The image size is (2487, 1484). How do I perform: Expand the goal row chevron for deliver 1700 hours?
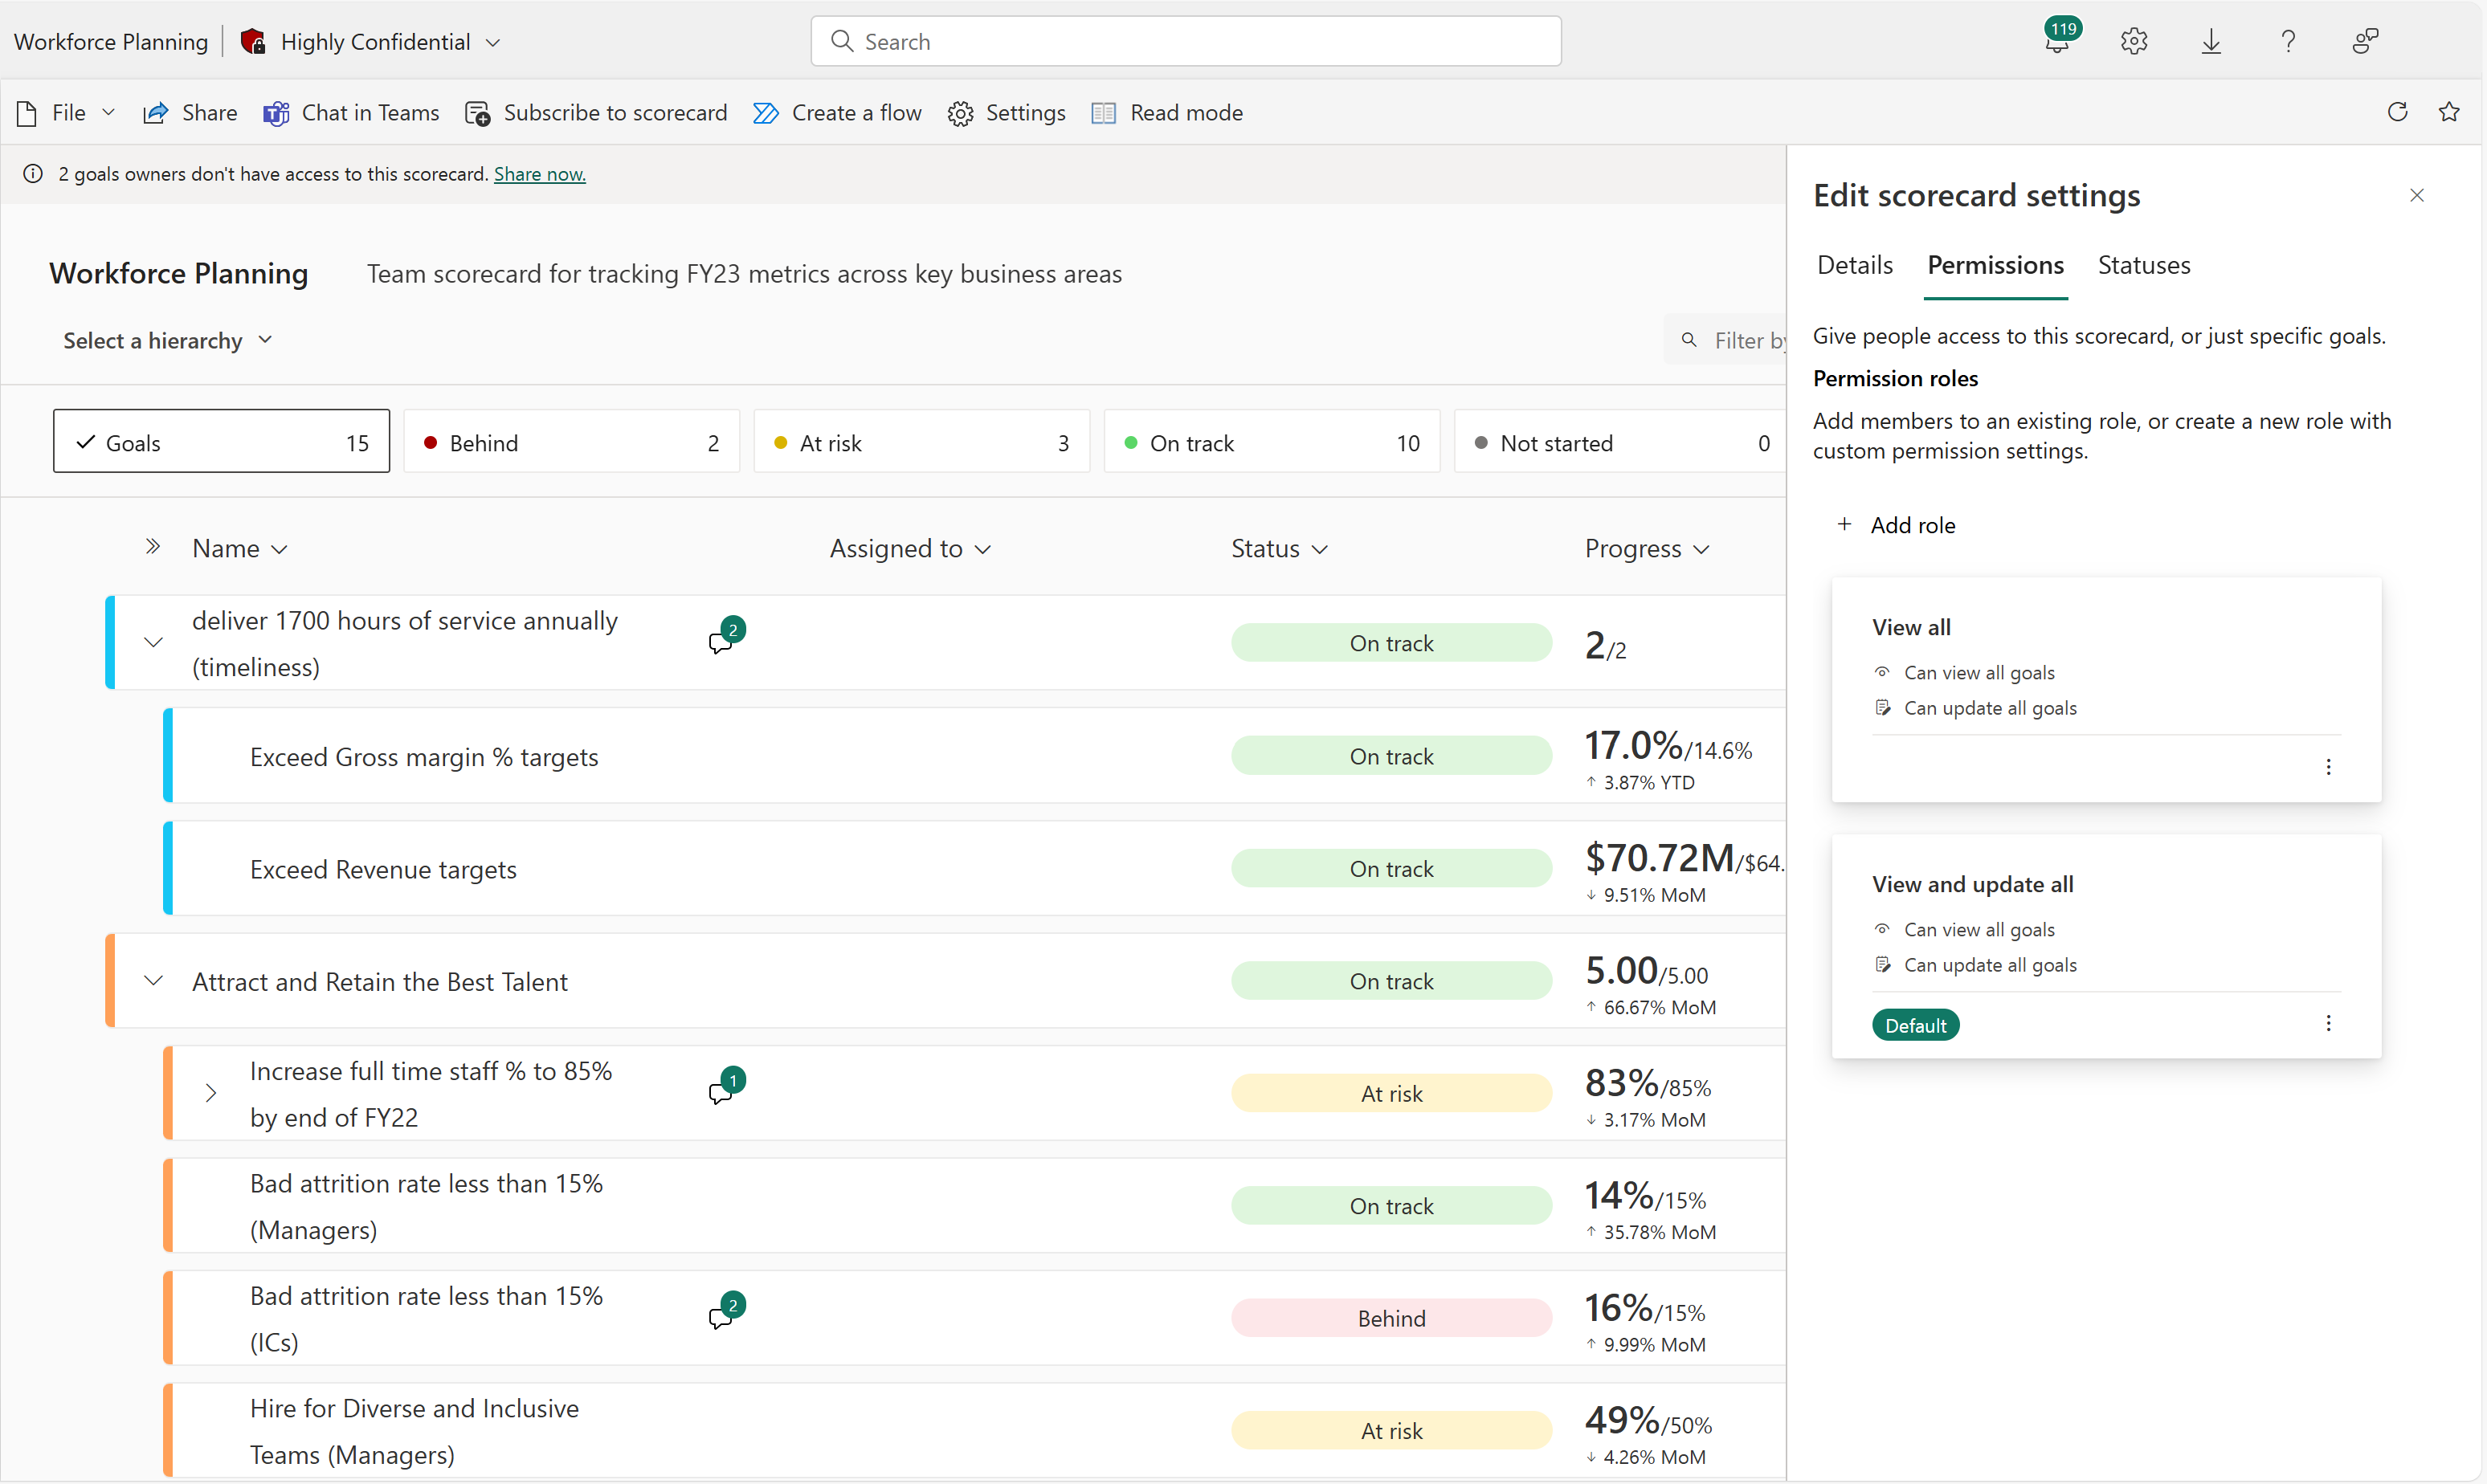click(152, 643)
